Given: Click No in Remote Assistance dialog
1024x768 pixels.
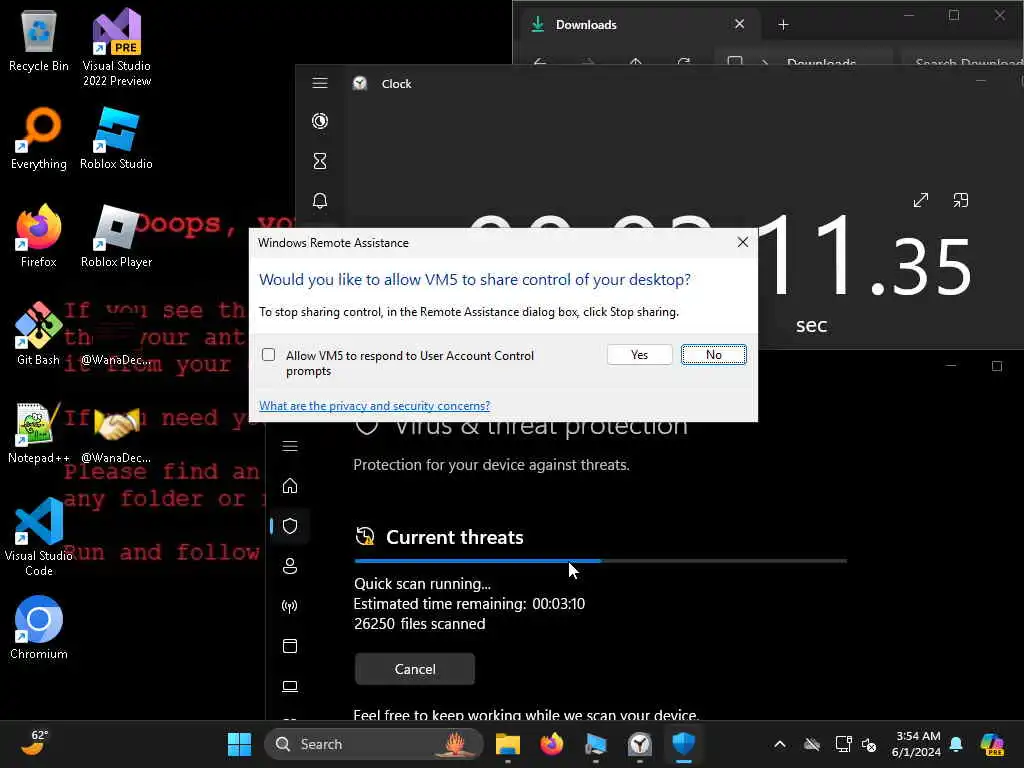Looking at the screenshot, I should pyautogui.click(x=713, y=355).
